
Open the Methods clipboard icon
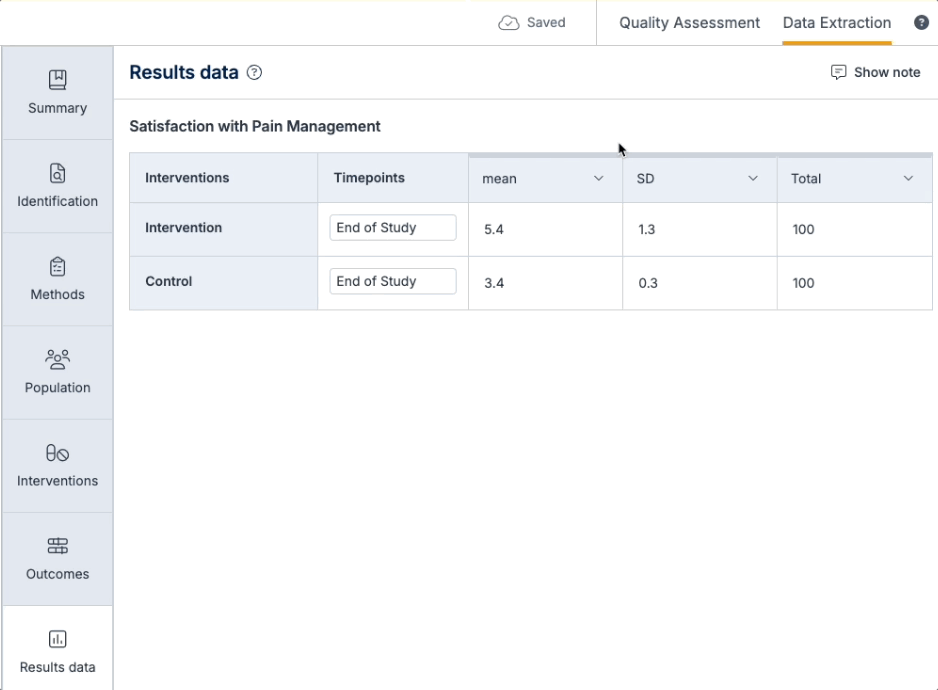point(58,266)
